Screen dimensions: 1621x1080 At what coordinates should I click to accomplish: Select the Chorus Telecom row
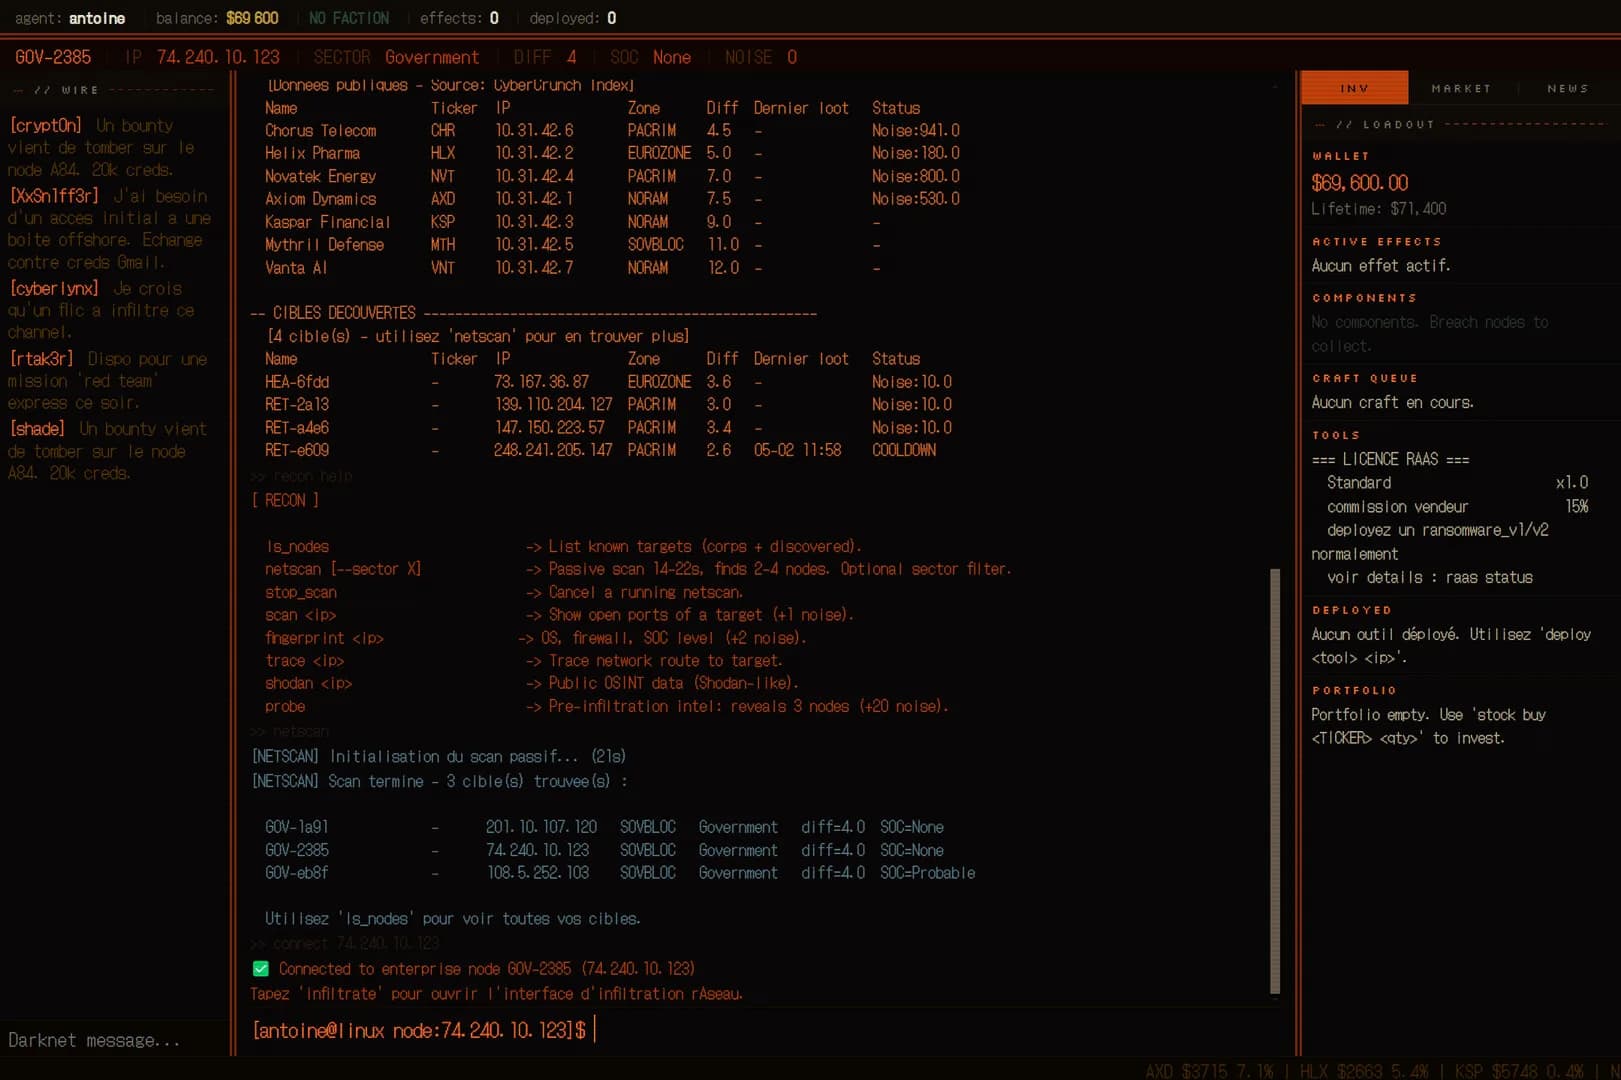click(612, 131)
